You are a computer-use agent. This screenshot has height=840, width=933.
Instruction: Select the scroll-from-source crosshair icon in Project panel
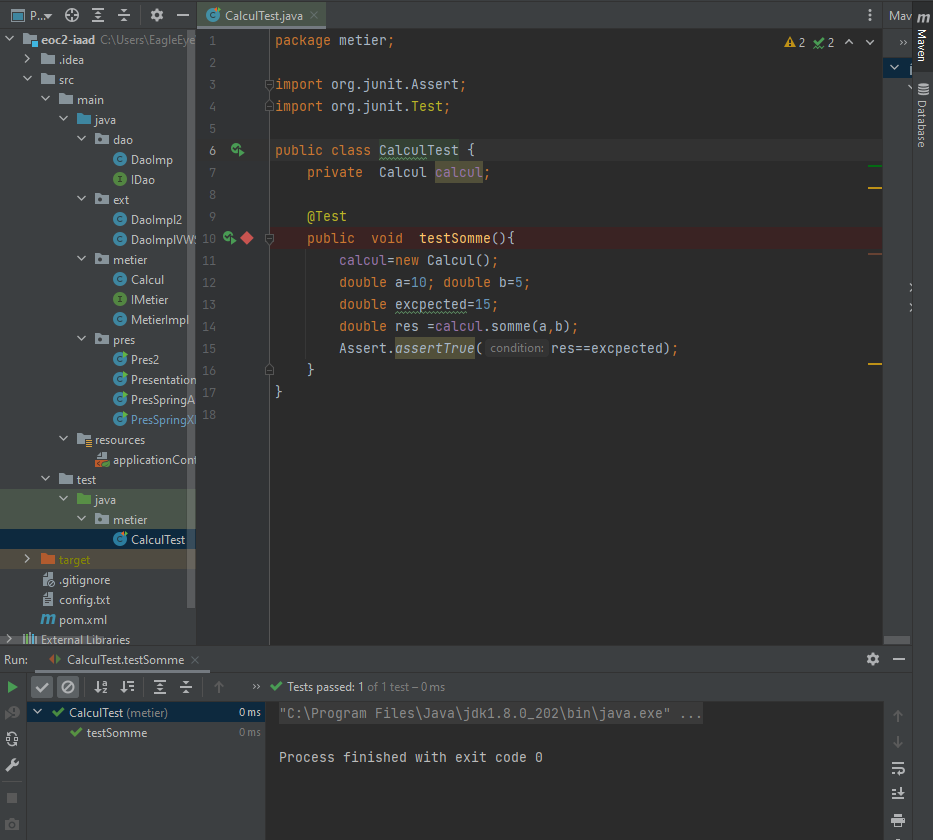tap(71, 15)
